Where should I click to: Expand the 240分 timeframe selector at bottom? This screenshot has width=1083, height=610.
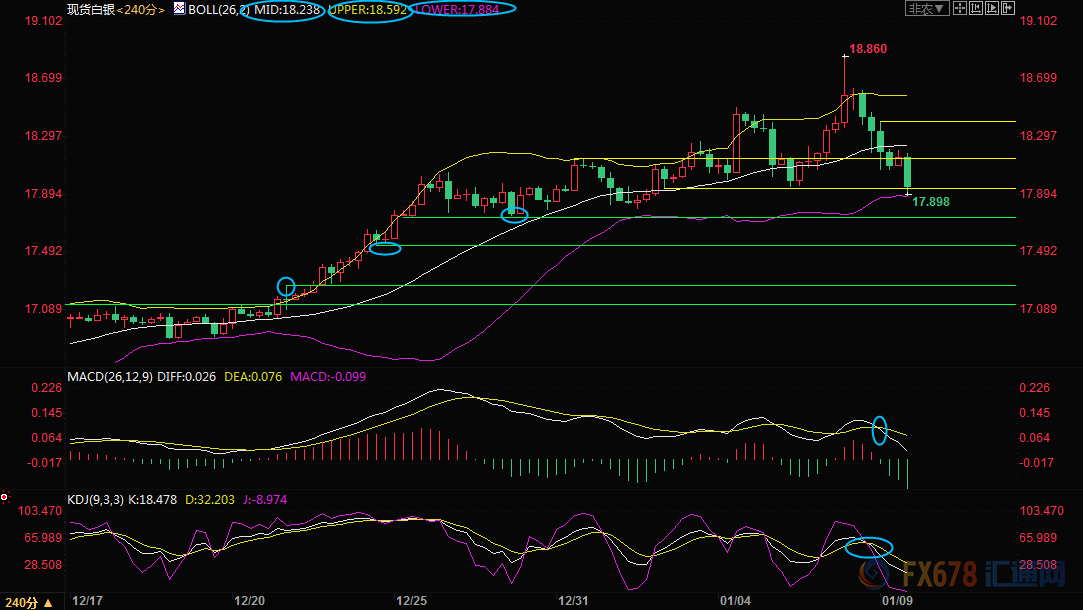pyautogui.click(x=23, y=602)
